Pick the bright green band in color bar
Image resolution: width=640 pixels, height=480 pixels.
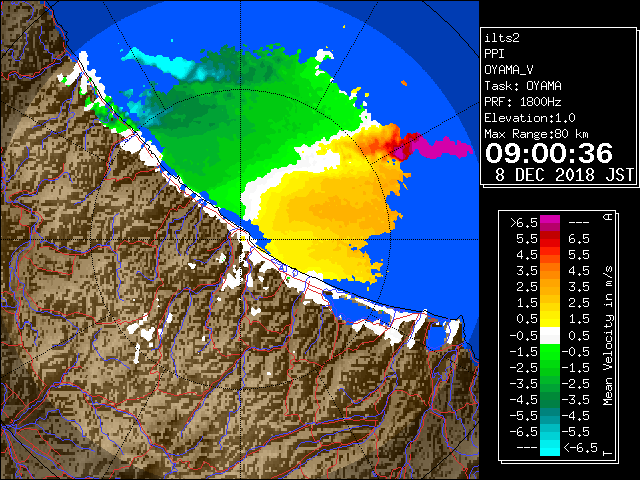[x=550, y=351]
